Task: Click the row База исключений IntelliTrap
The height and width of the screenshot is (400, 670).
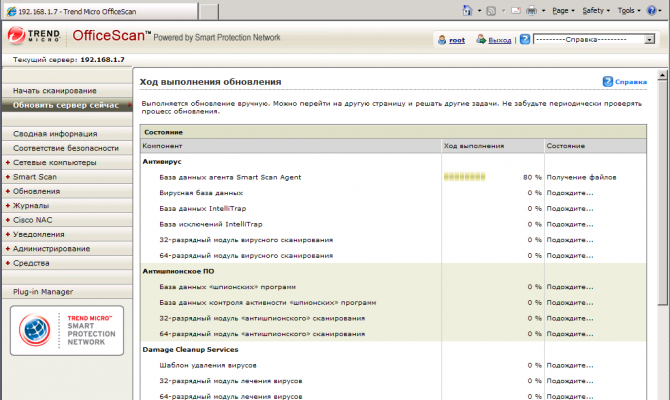Action: coord(393,224)
